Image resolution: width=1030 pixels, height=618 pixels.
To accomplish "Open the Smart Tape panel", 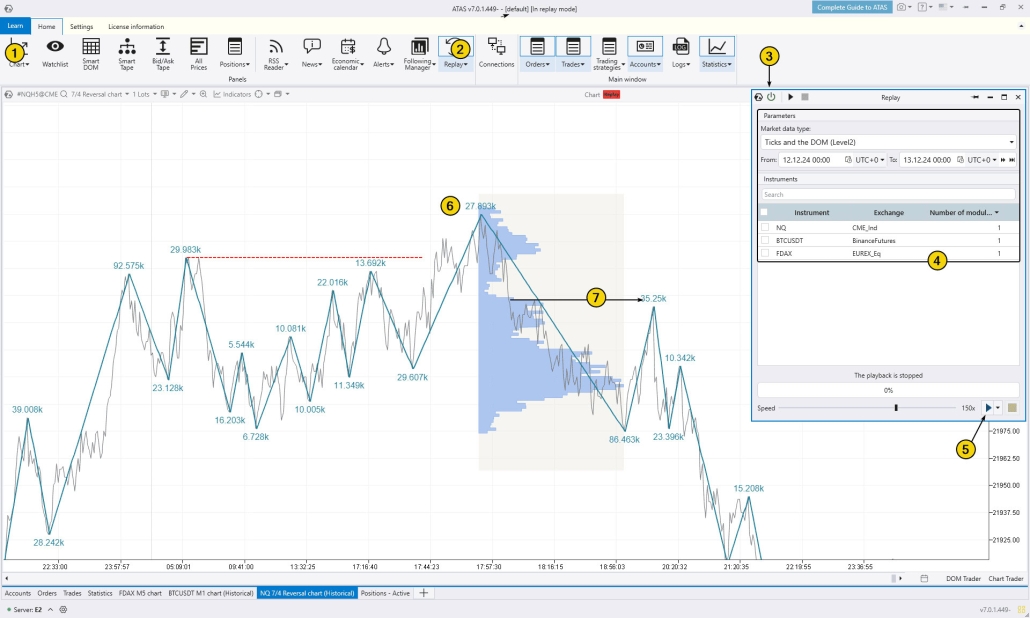I will click(x=127, y=52).
